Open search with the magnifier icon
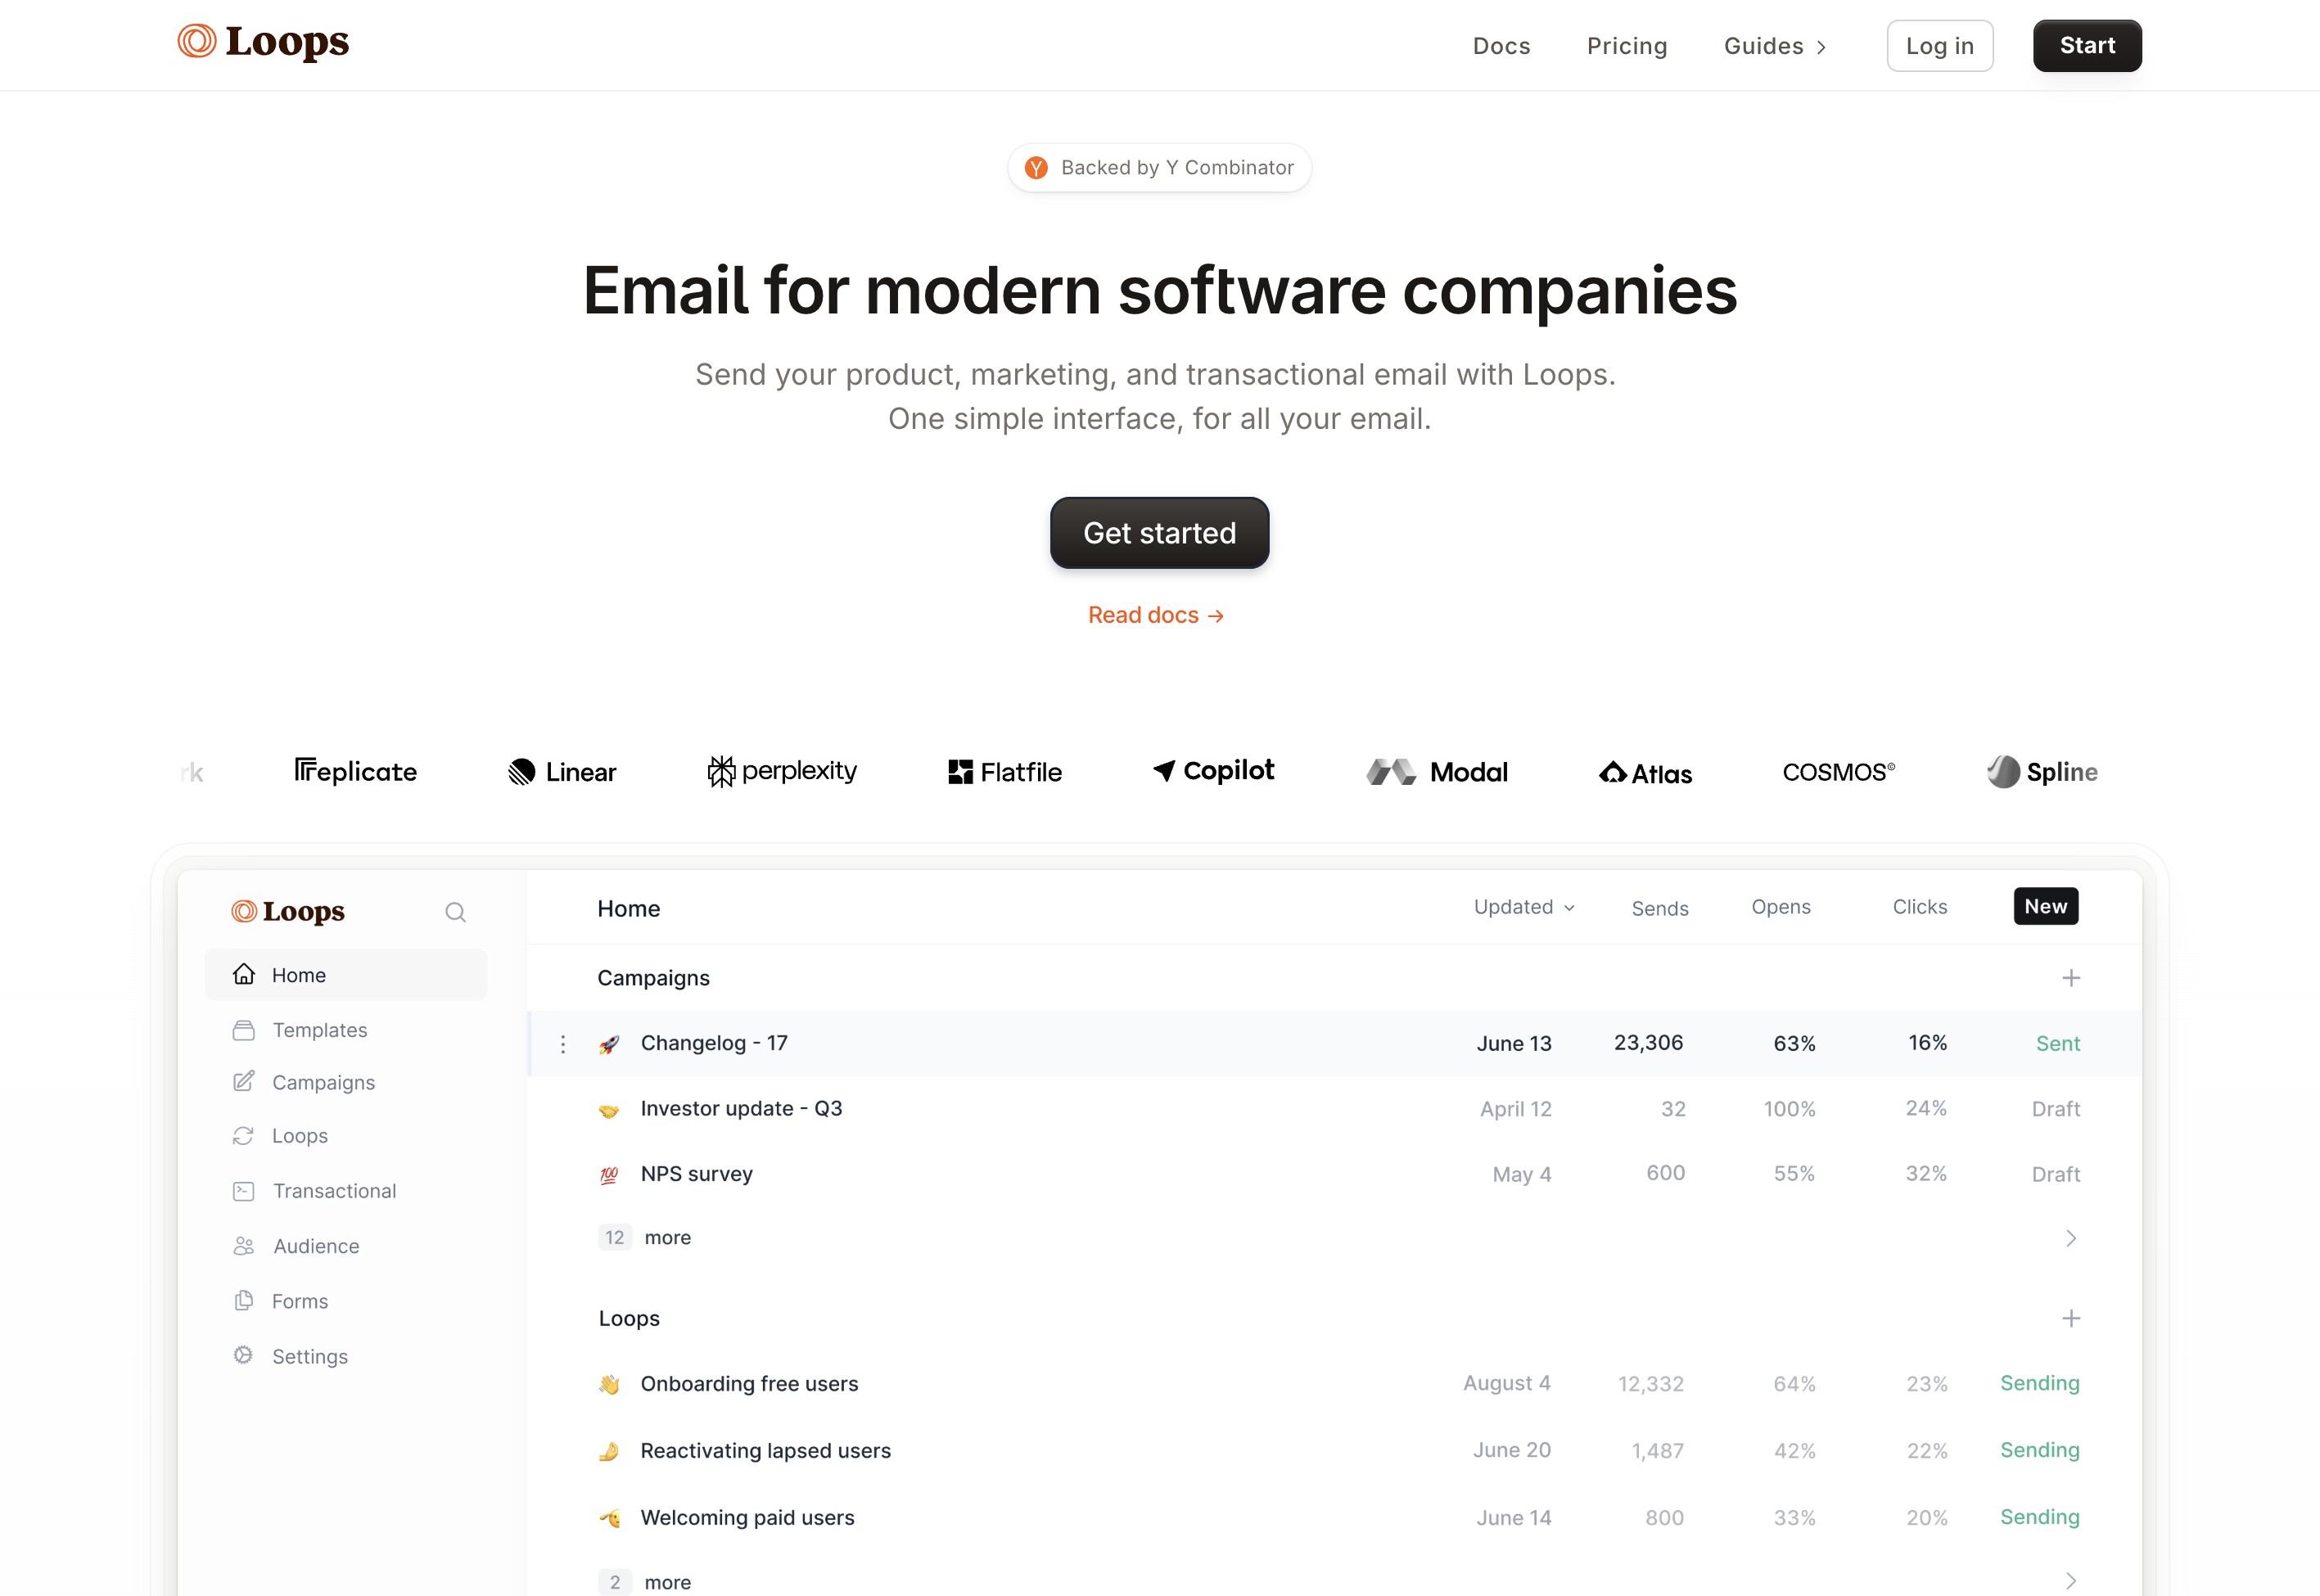The width and height of the screenshot is (2320, 1596). 455,912
